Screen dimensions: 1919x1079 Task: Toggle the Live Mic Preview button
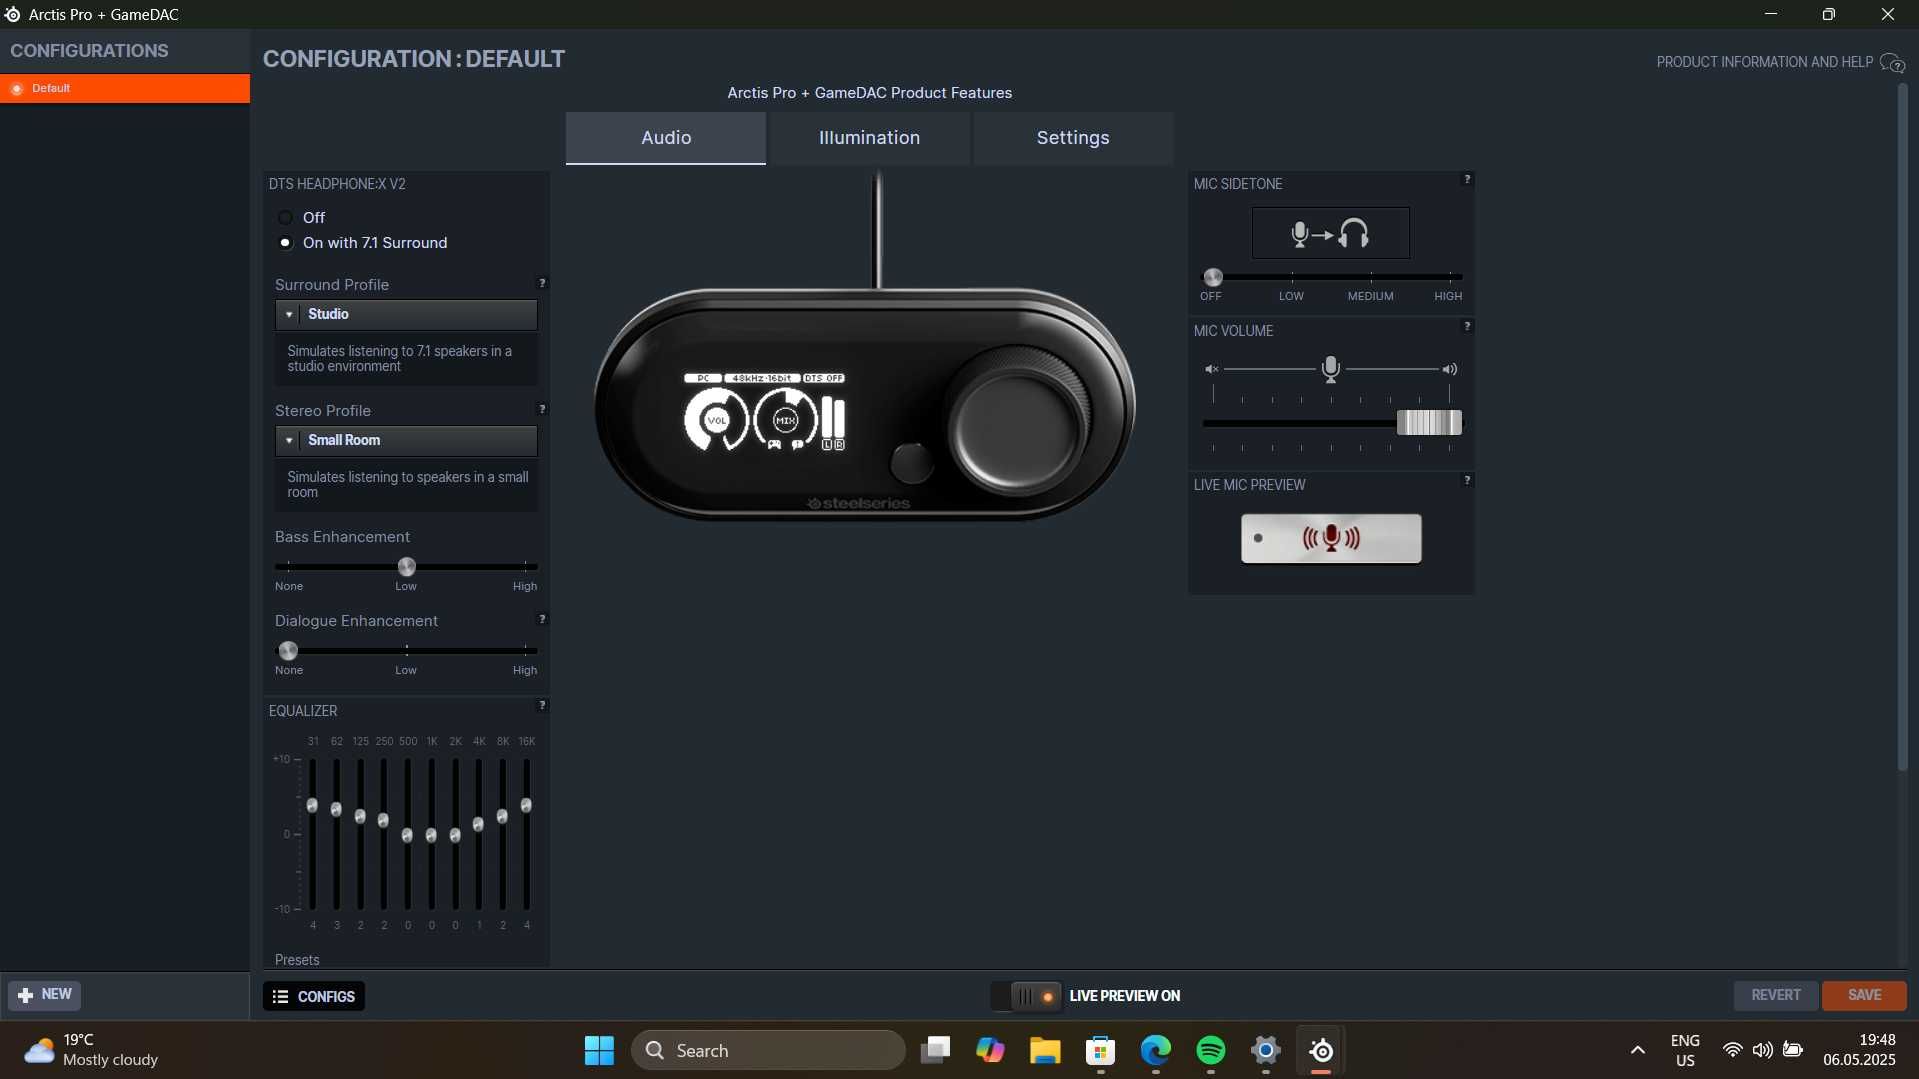coord(1331,538)
